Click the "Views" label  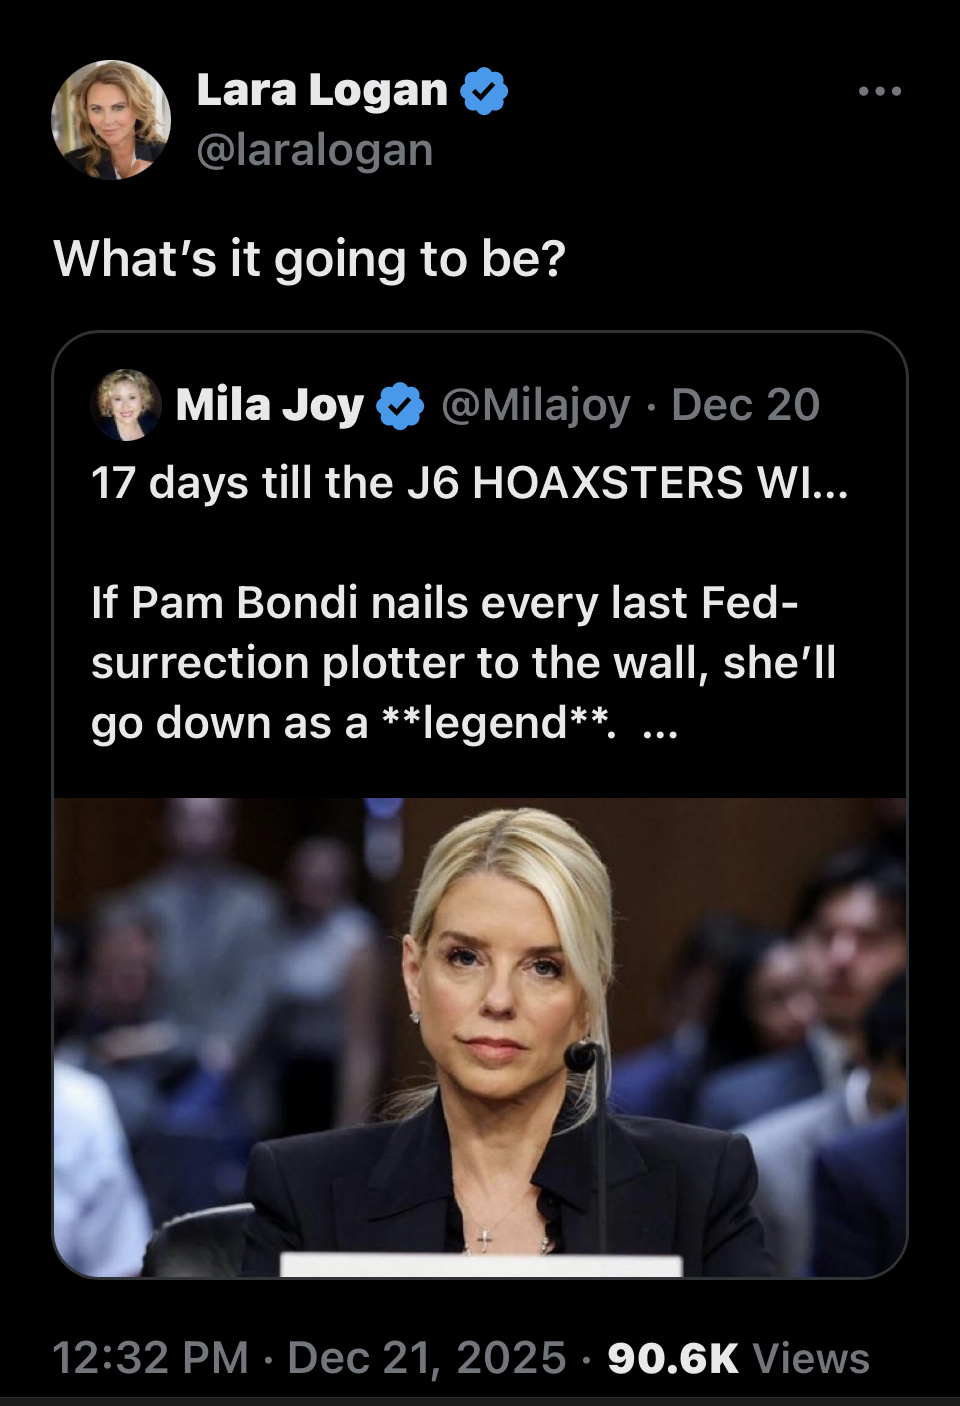[811, 1358]
